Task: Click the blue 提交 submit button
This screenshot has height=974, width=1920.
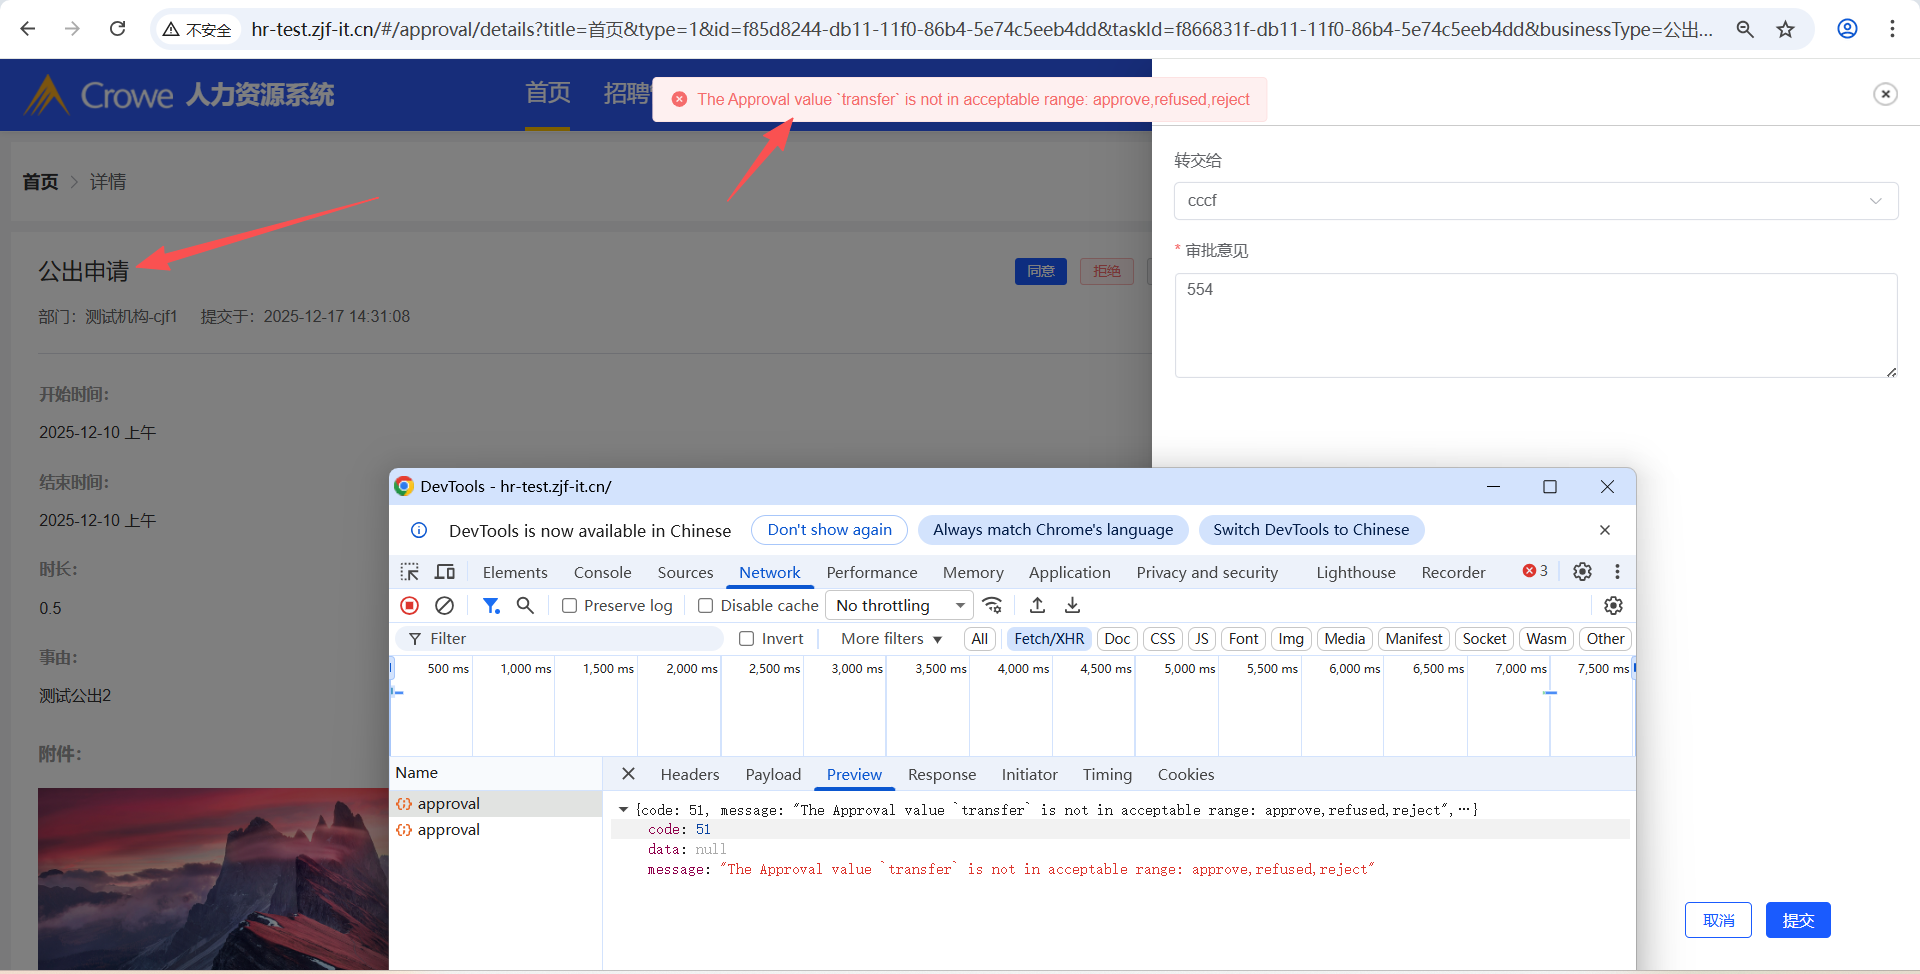Action: (1797, 920)
